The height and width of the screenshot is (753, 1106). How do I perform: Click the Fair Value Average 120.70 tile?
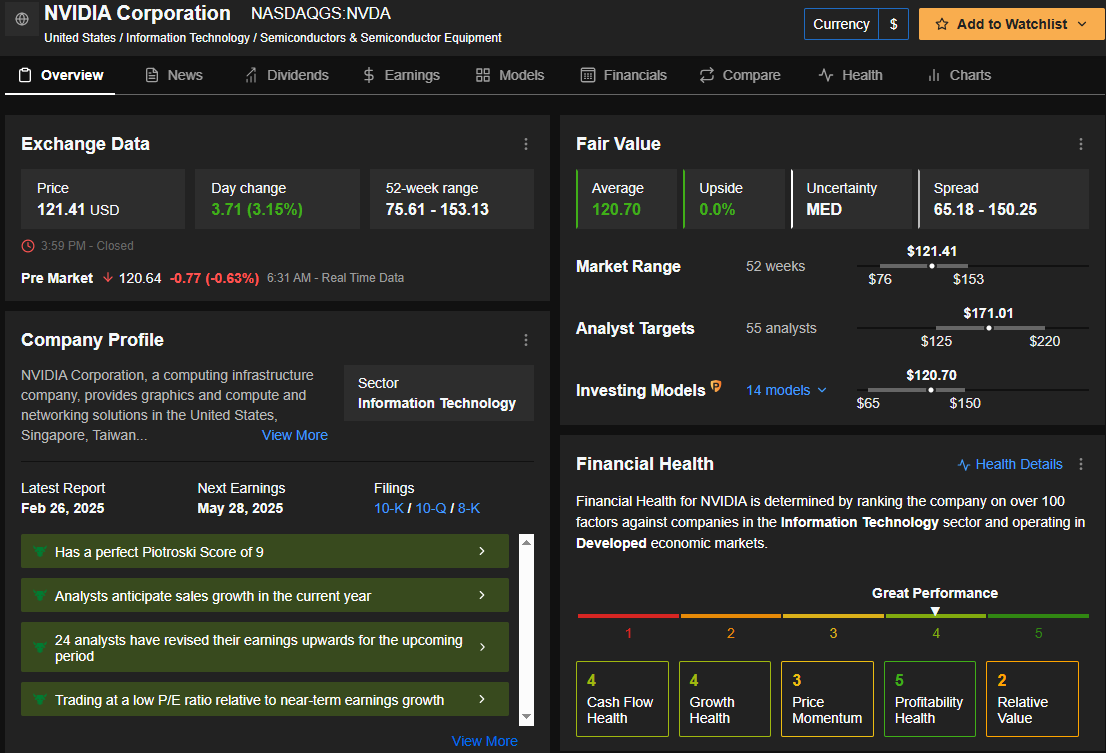click(x=626, y=199)
